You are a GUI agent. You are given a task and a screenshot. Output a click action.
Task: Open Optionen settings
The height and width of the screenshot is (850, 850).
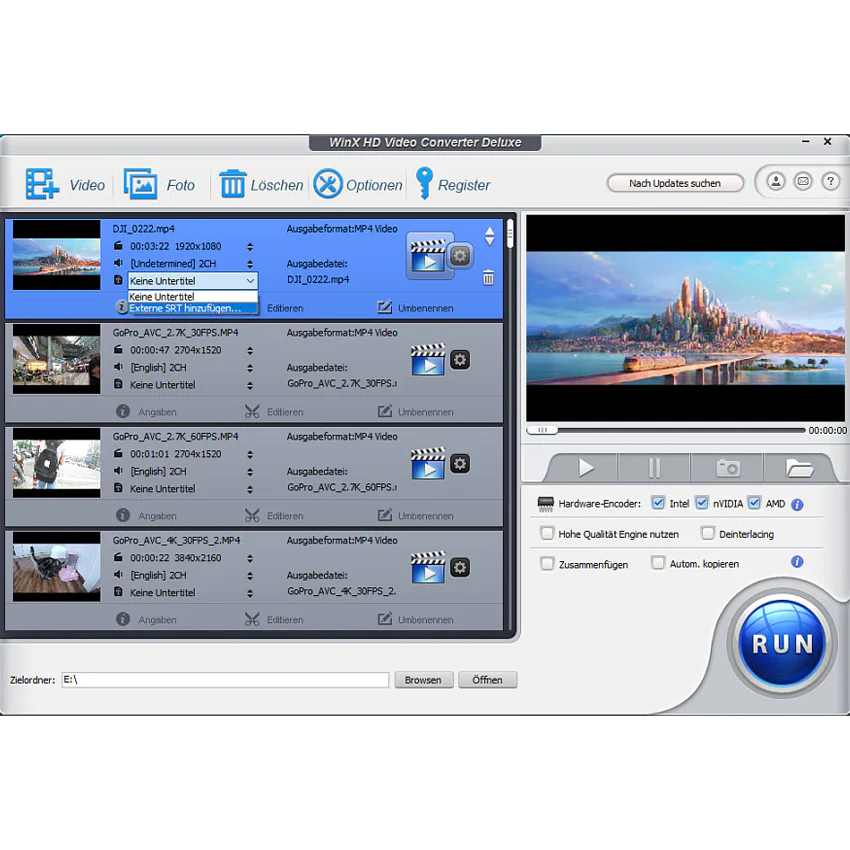coord(327,184)
